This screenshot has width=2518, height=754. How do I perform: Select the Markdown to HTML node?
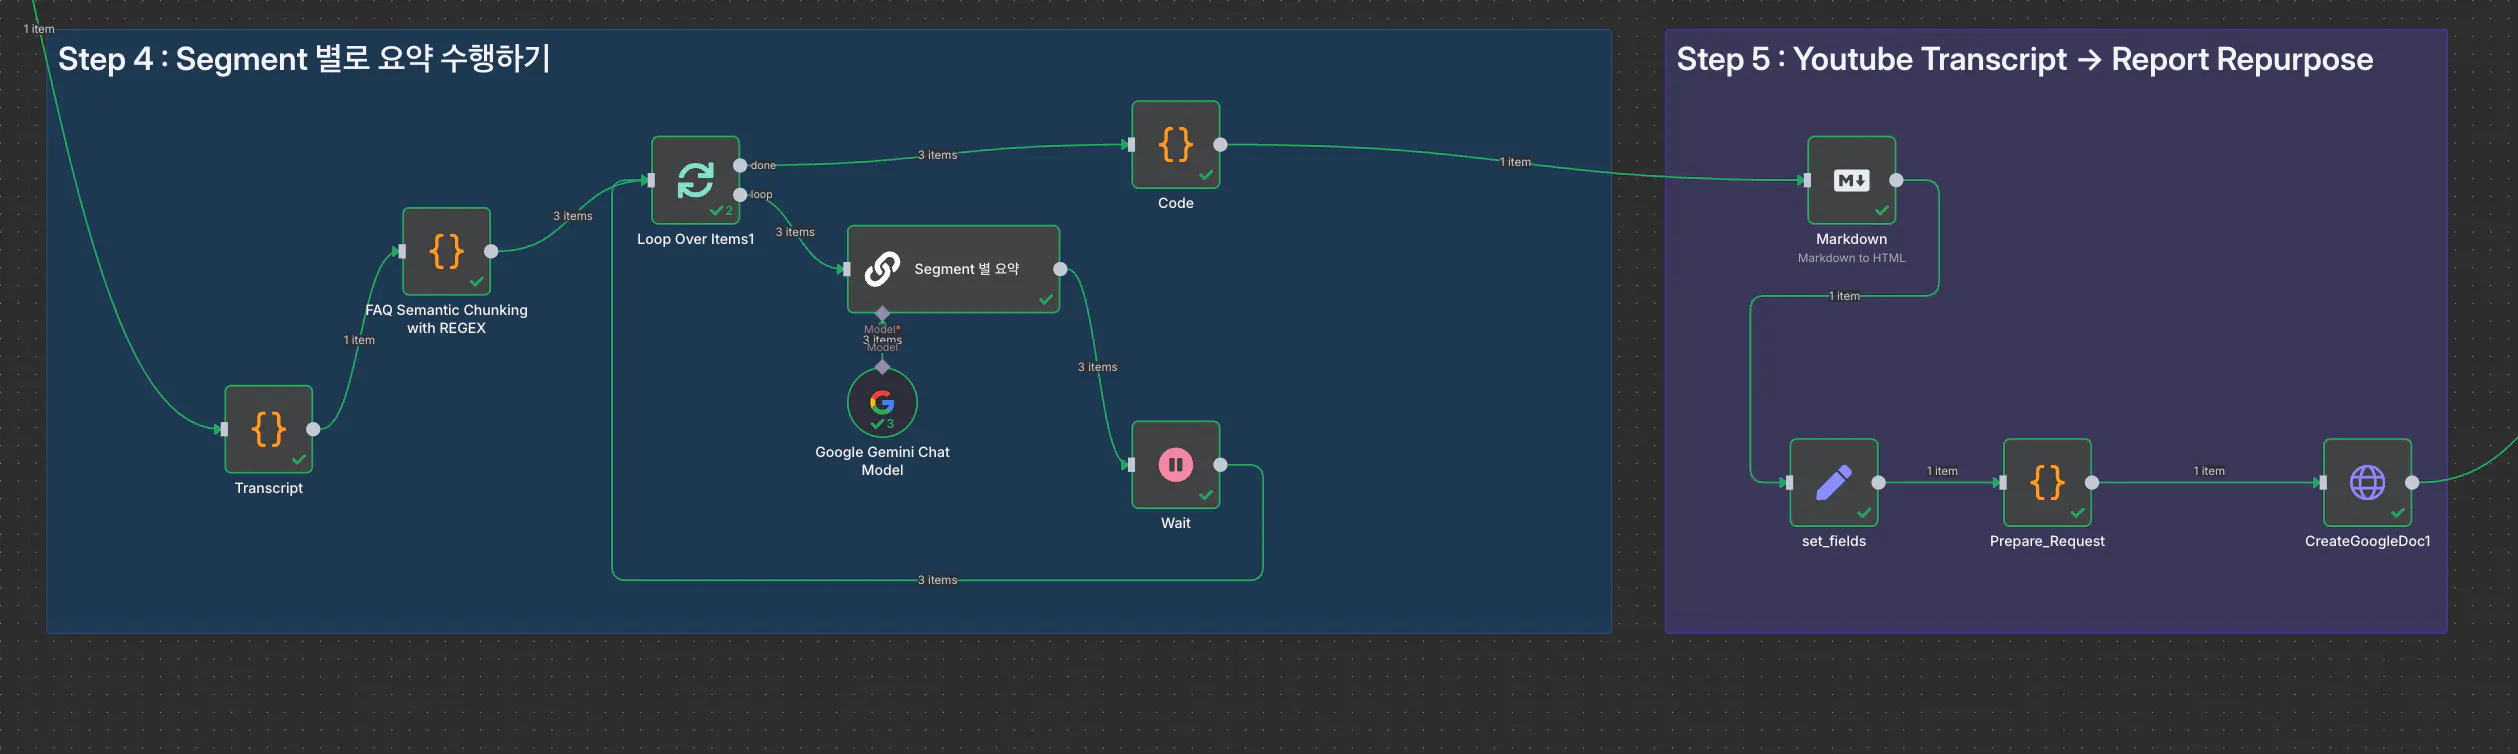coord(1851,180)
